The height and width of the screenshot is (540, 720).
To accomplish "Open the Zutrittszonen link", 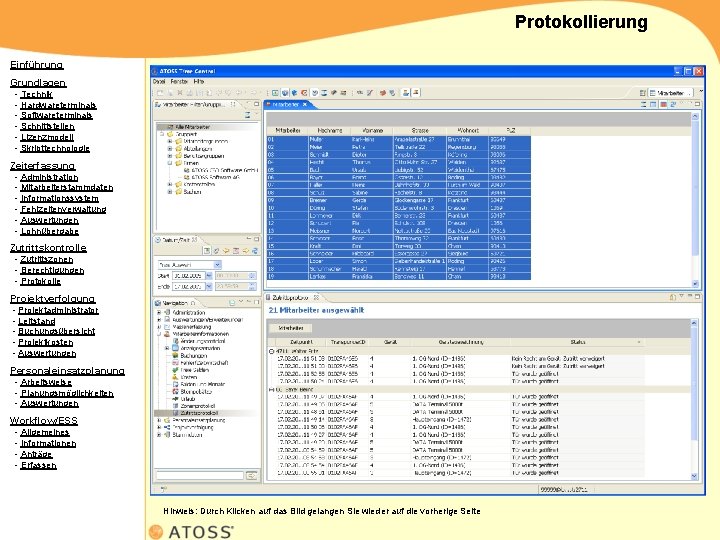I will [x=46, y=259].
